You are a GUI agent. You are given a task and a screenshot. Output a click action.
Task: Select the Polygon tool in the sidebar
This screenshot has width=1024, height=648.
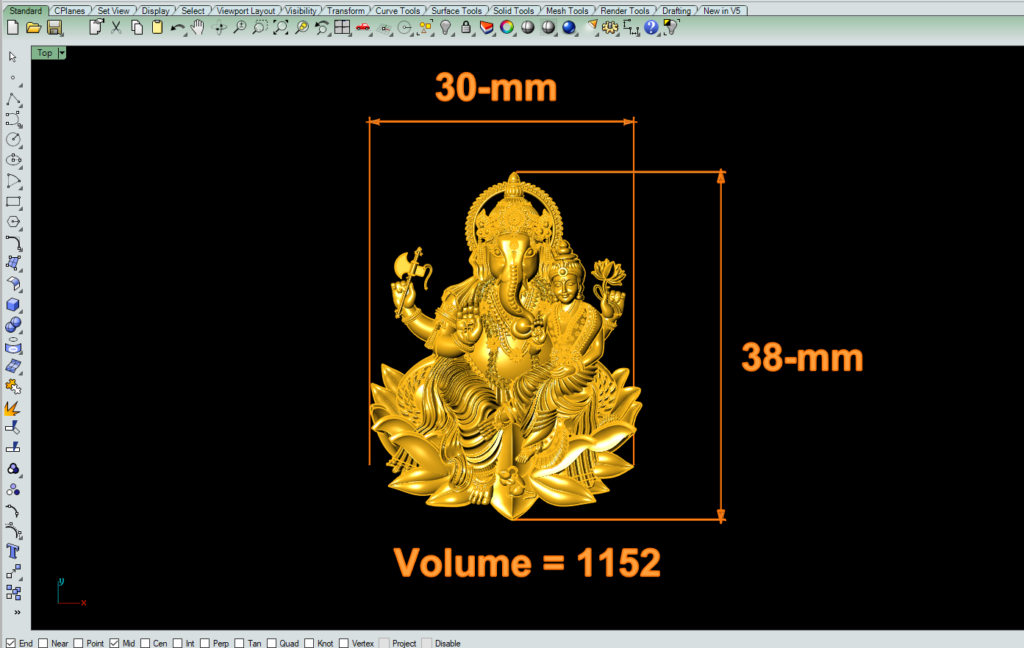point(13,222)
